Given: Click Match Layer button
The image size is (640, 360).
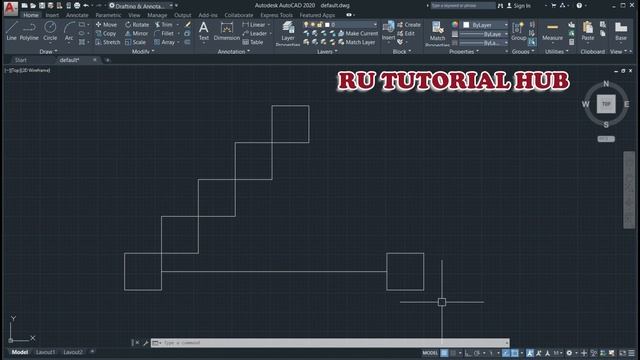Looking at the screenshot, I should (356, 42).
